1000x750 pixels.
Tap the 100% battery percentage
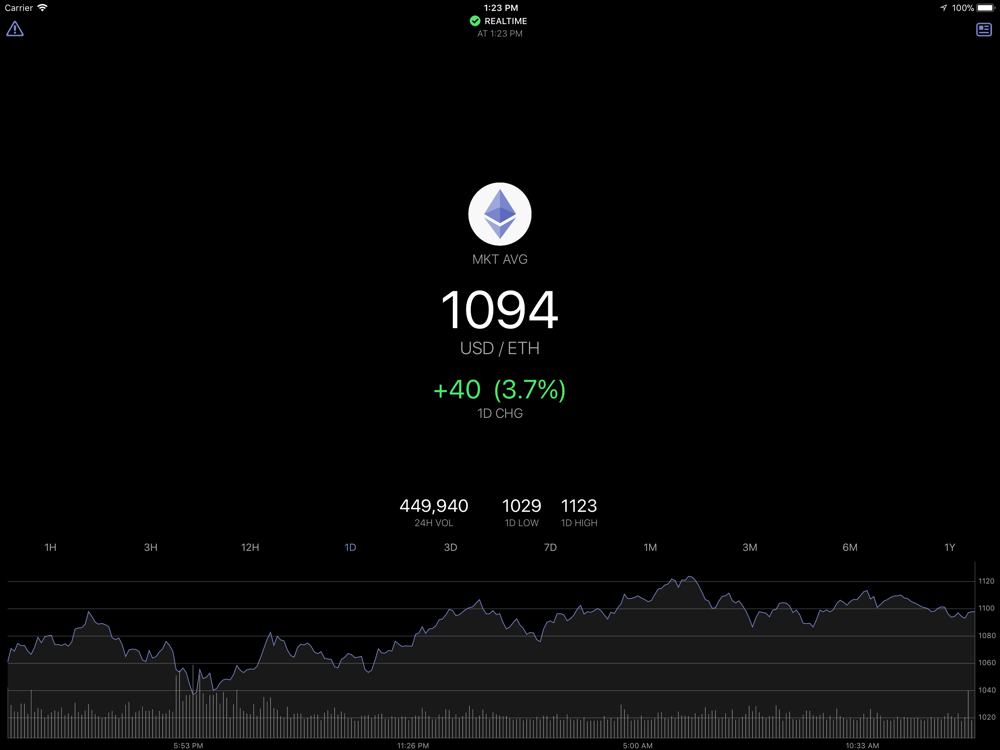pos(963,8)
